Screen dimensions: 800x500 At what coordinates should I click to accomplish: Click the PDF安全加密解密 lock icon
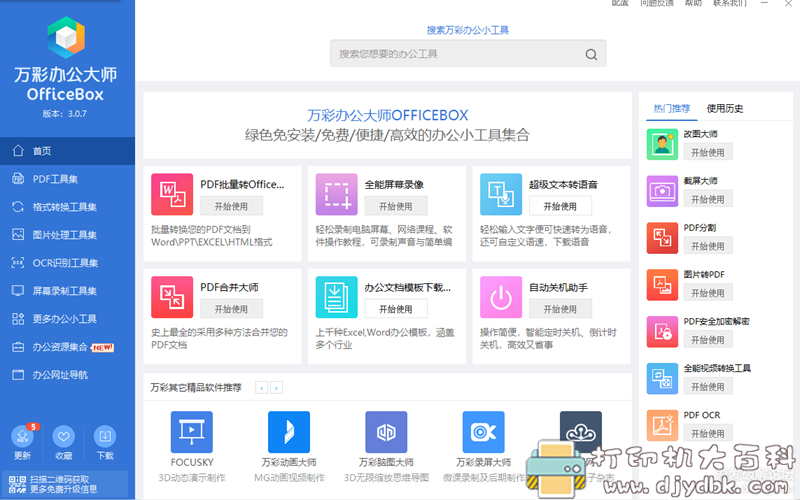662,332
